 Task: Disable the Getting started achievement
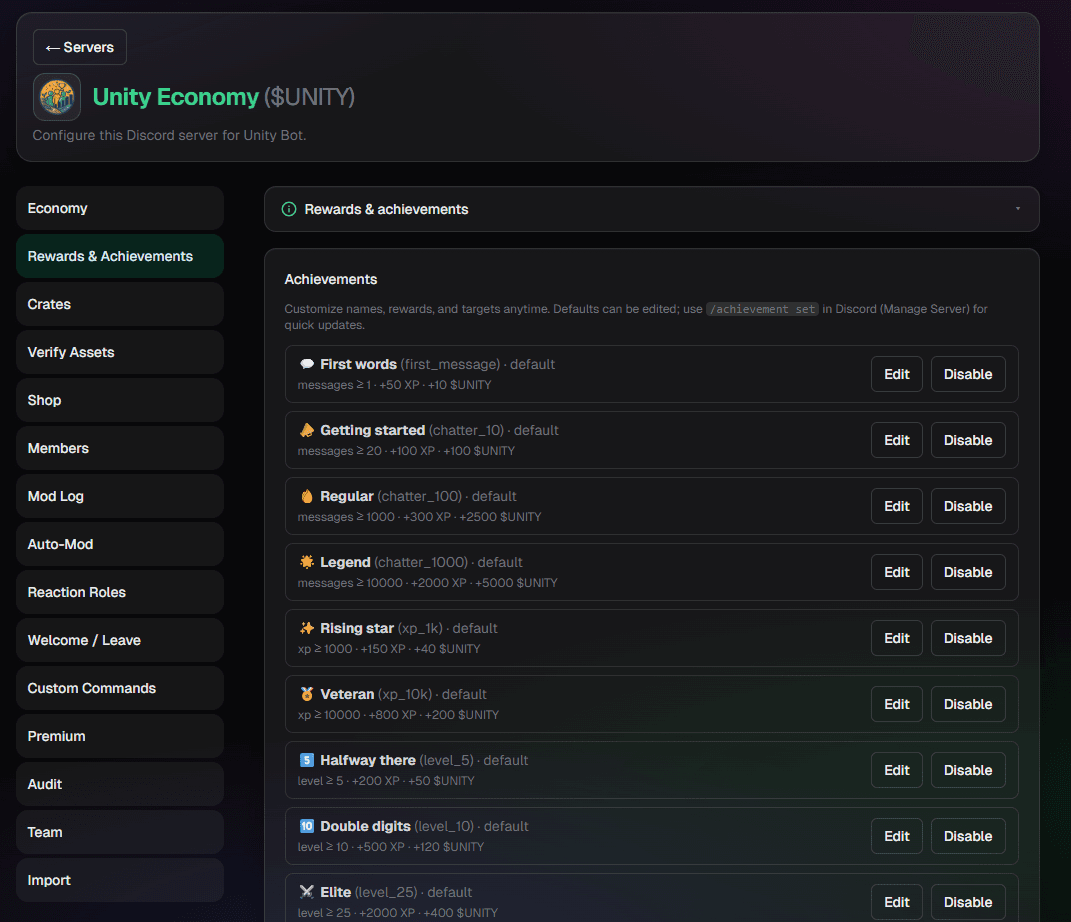tap(968, 441)
